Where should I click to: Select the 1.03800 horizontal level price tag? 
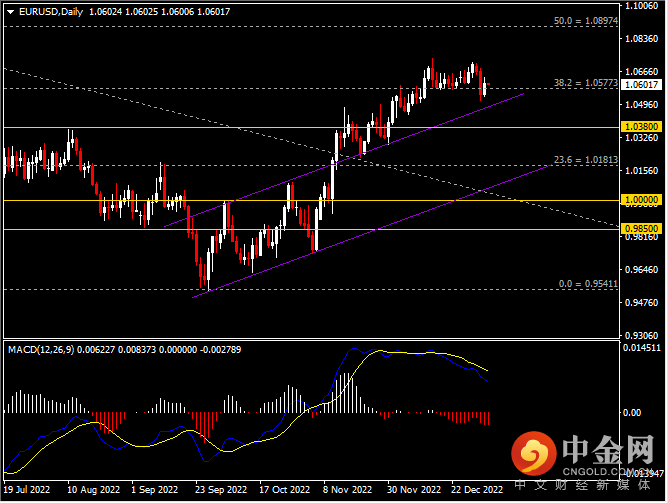[639, 127]
